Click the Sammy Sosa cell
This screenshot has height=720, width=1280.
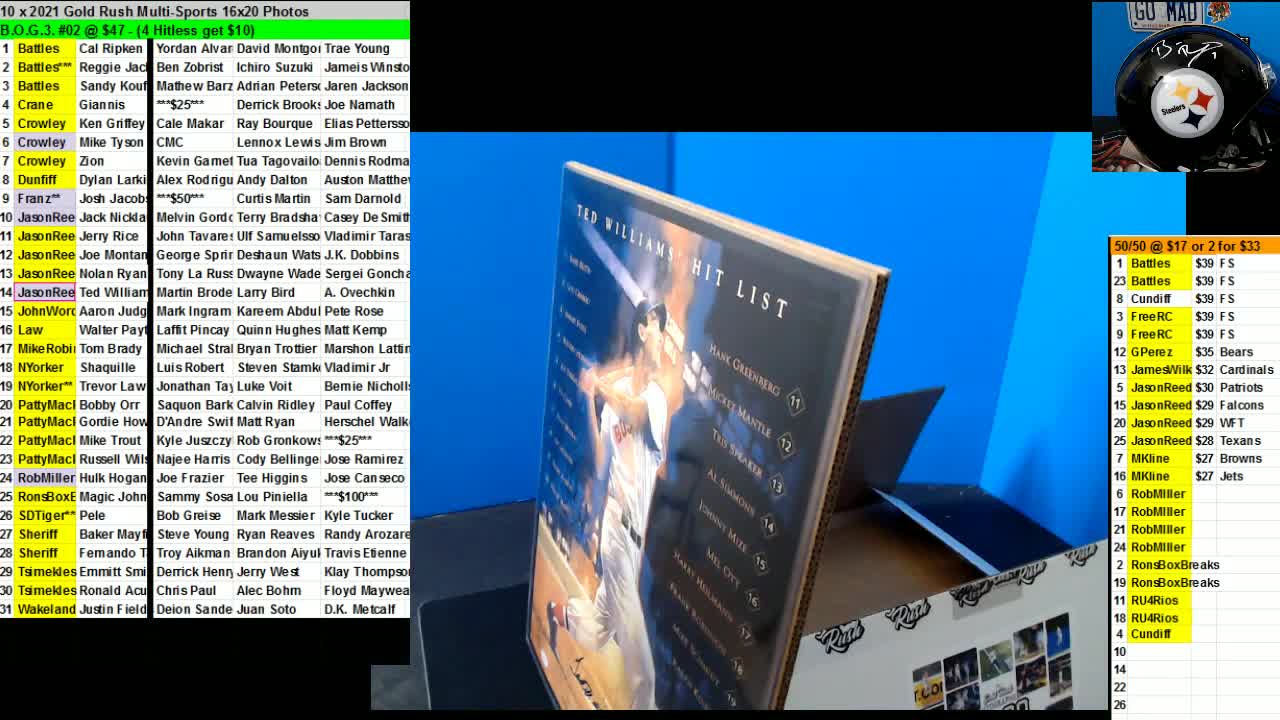(x=193, y=496)
